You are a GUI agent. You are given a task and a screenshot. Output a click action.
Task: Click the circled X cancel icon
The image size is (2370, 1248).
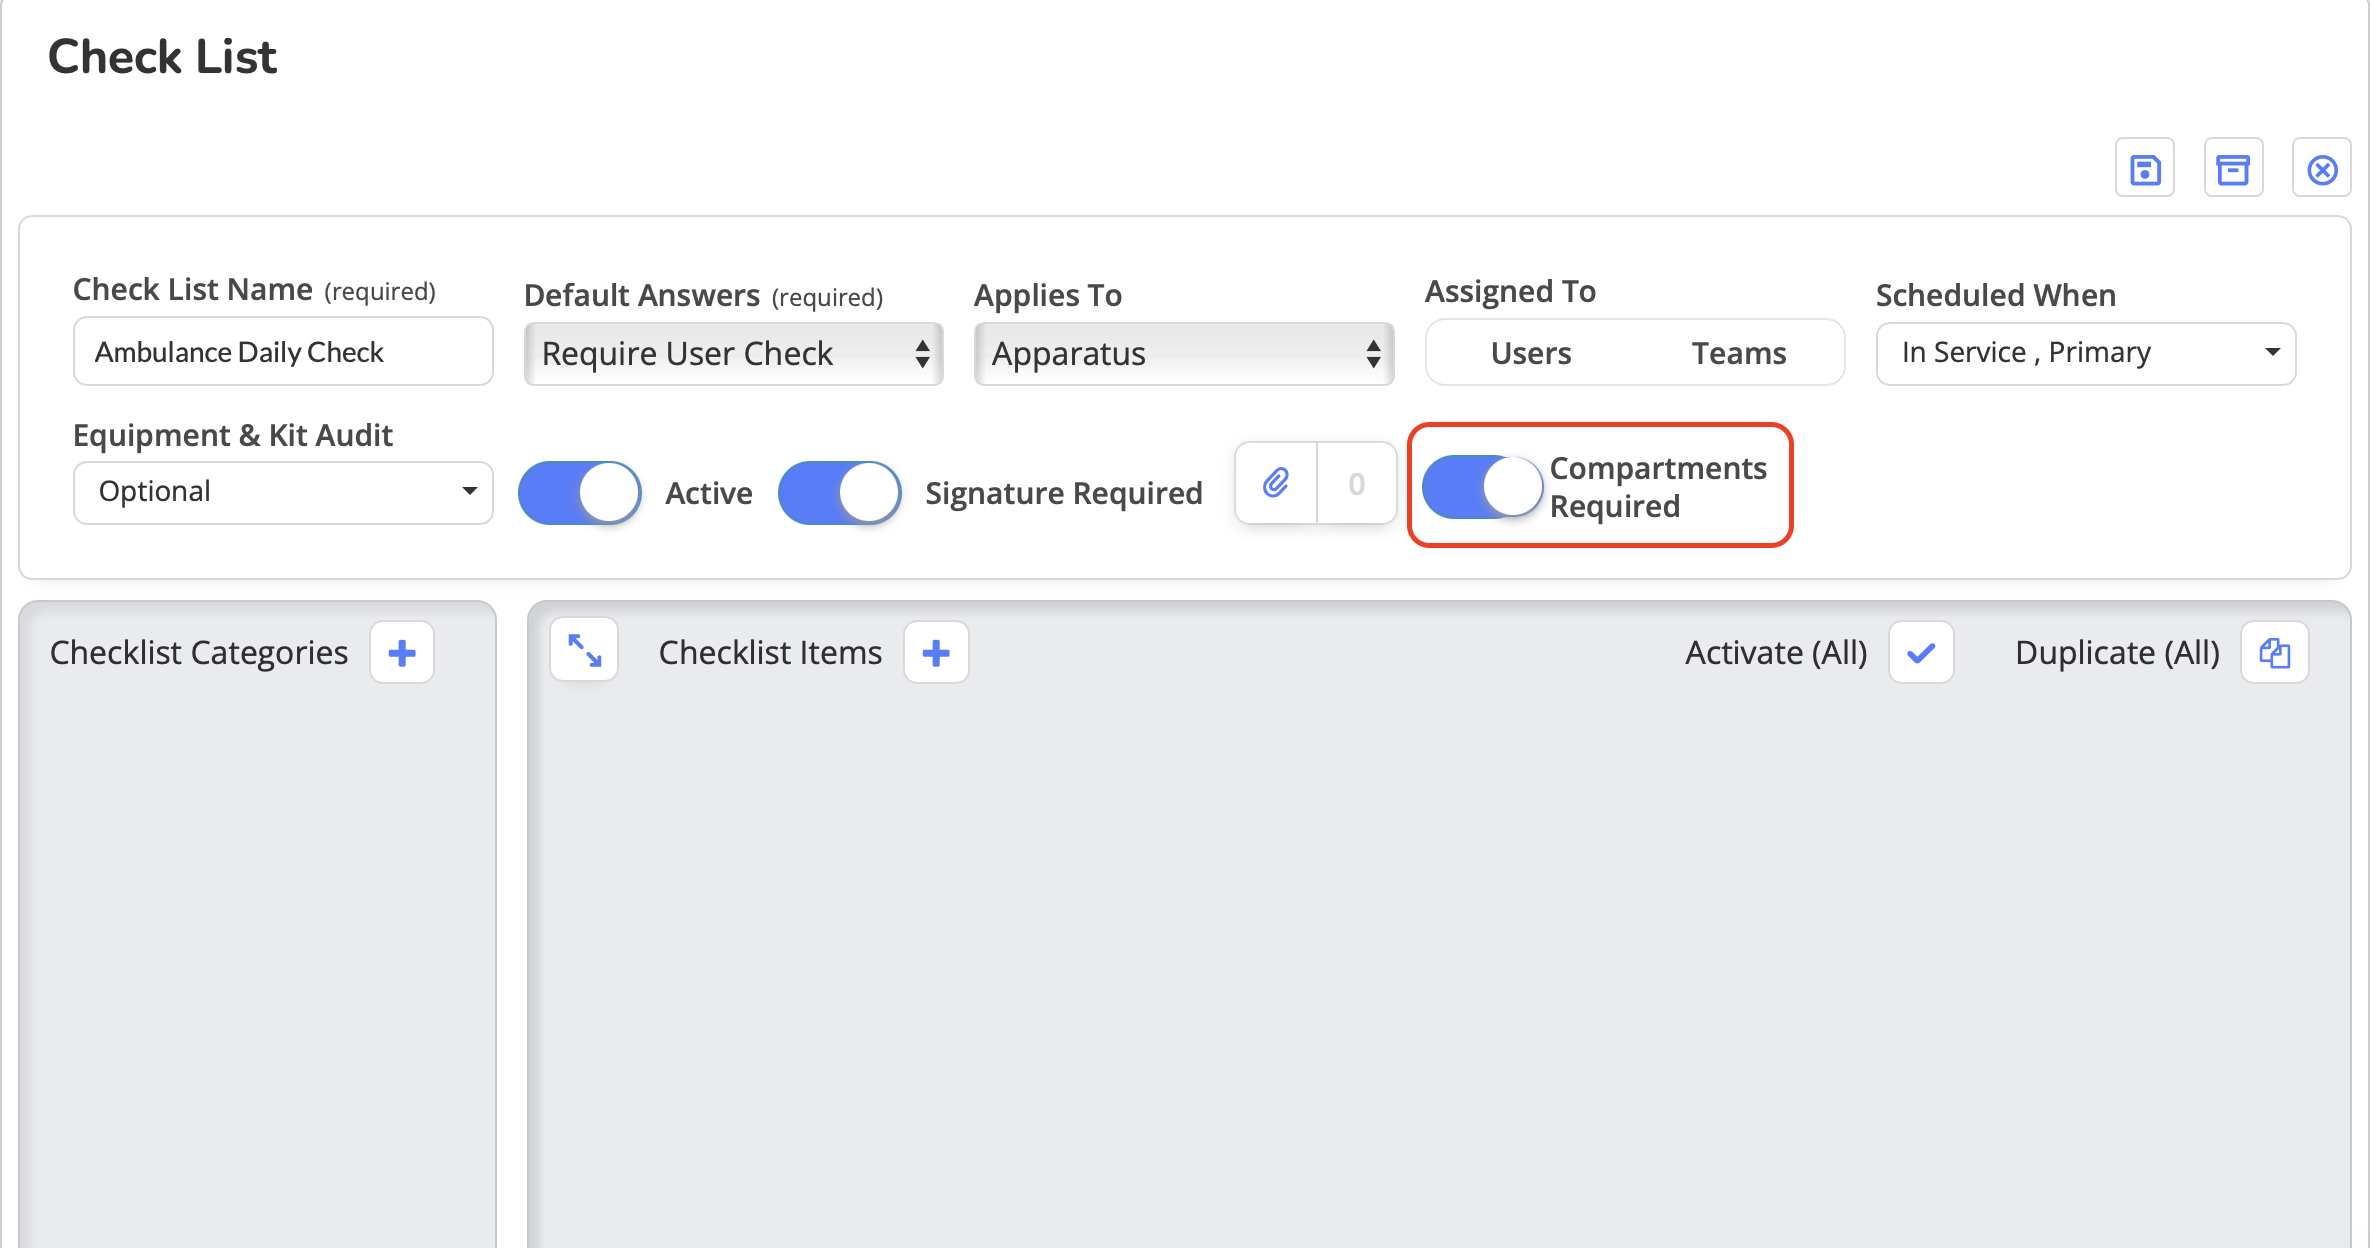(x=2322, y=169)
